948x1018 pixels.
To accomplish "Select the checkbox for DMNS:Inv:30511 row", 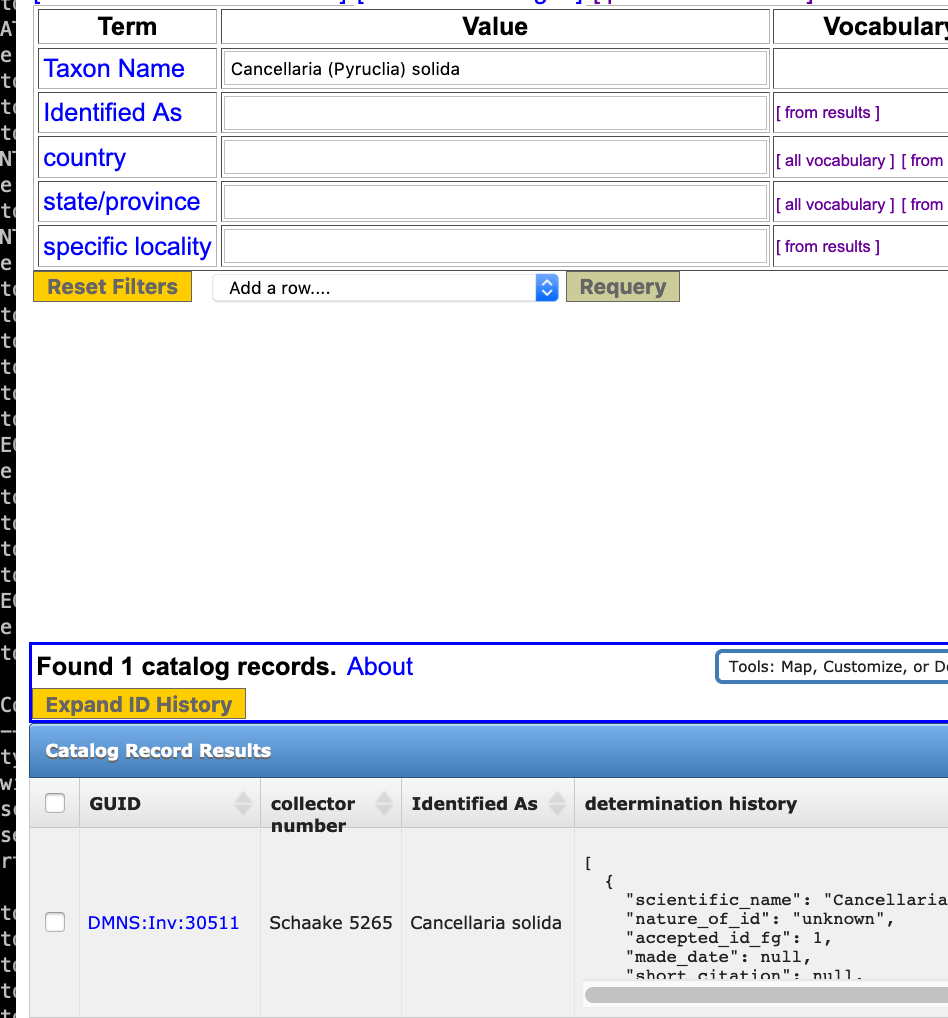I will pos(55,922).
